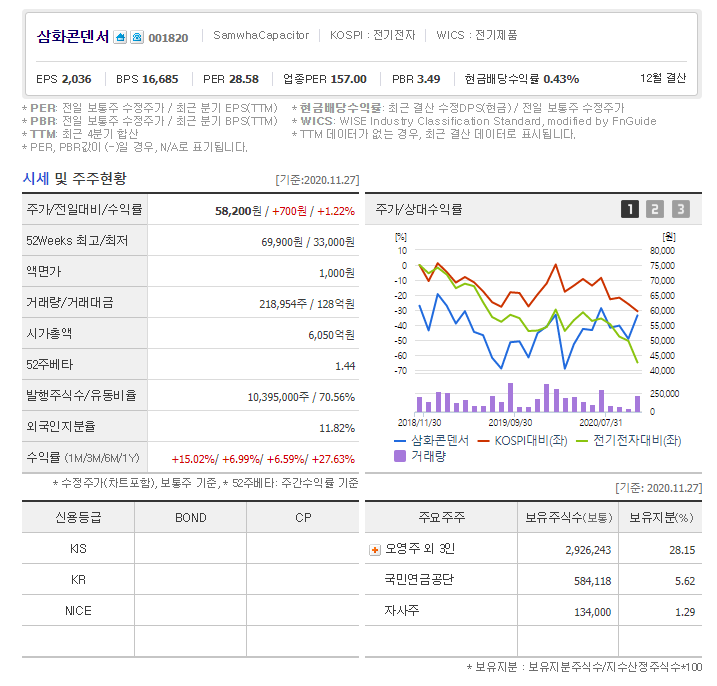The image size is (717, 686).
Task: Click the 주요주주 column header
Action: click(x=441, y=517)
